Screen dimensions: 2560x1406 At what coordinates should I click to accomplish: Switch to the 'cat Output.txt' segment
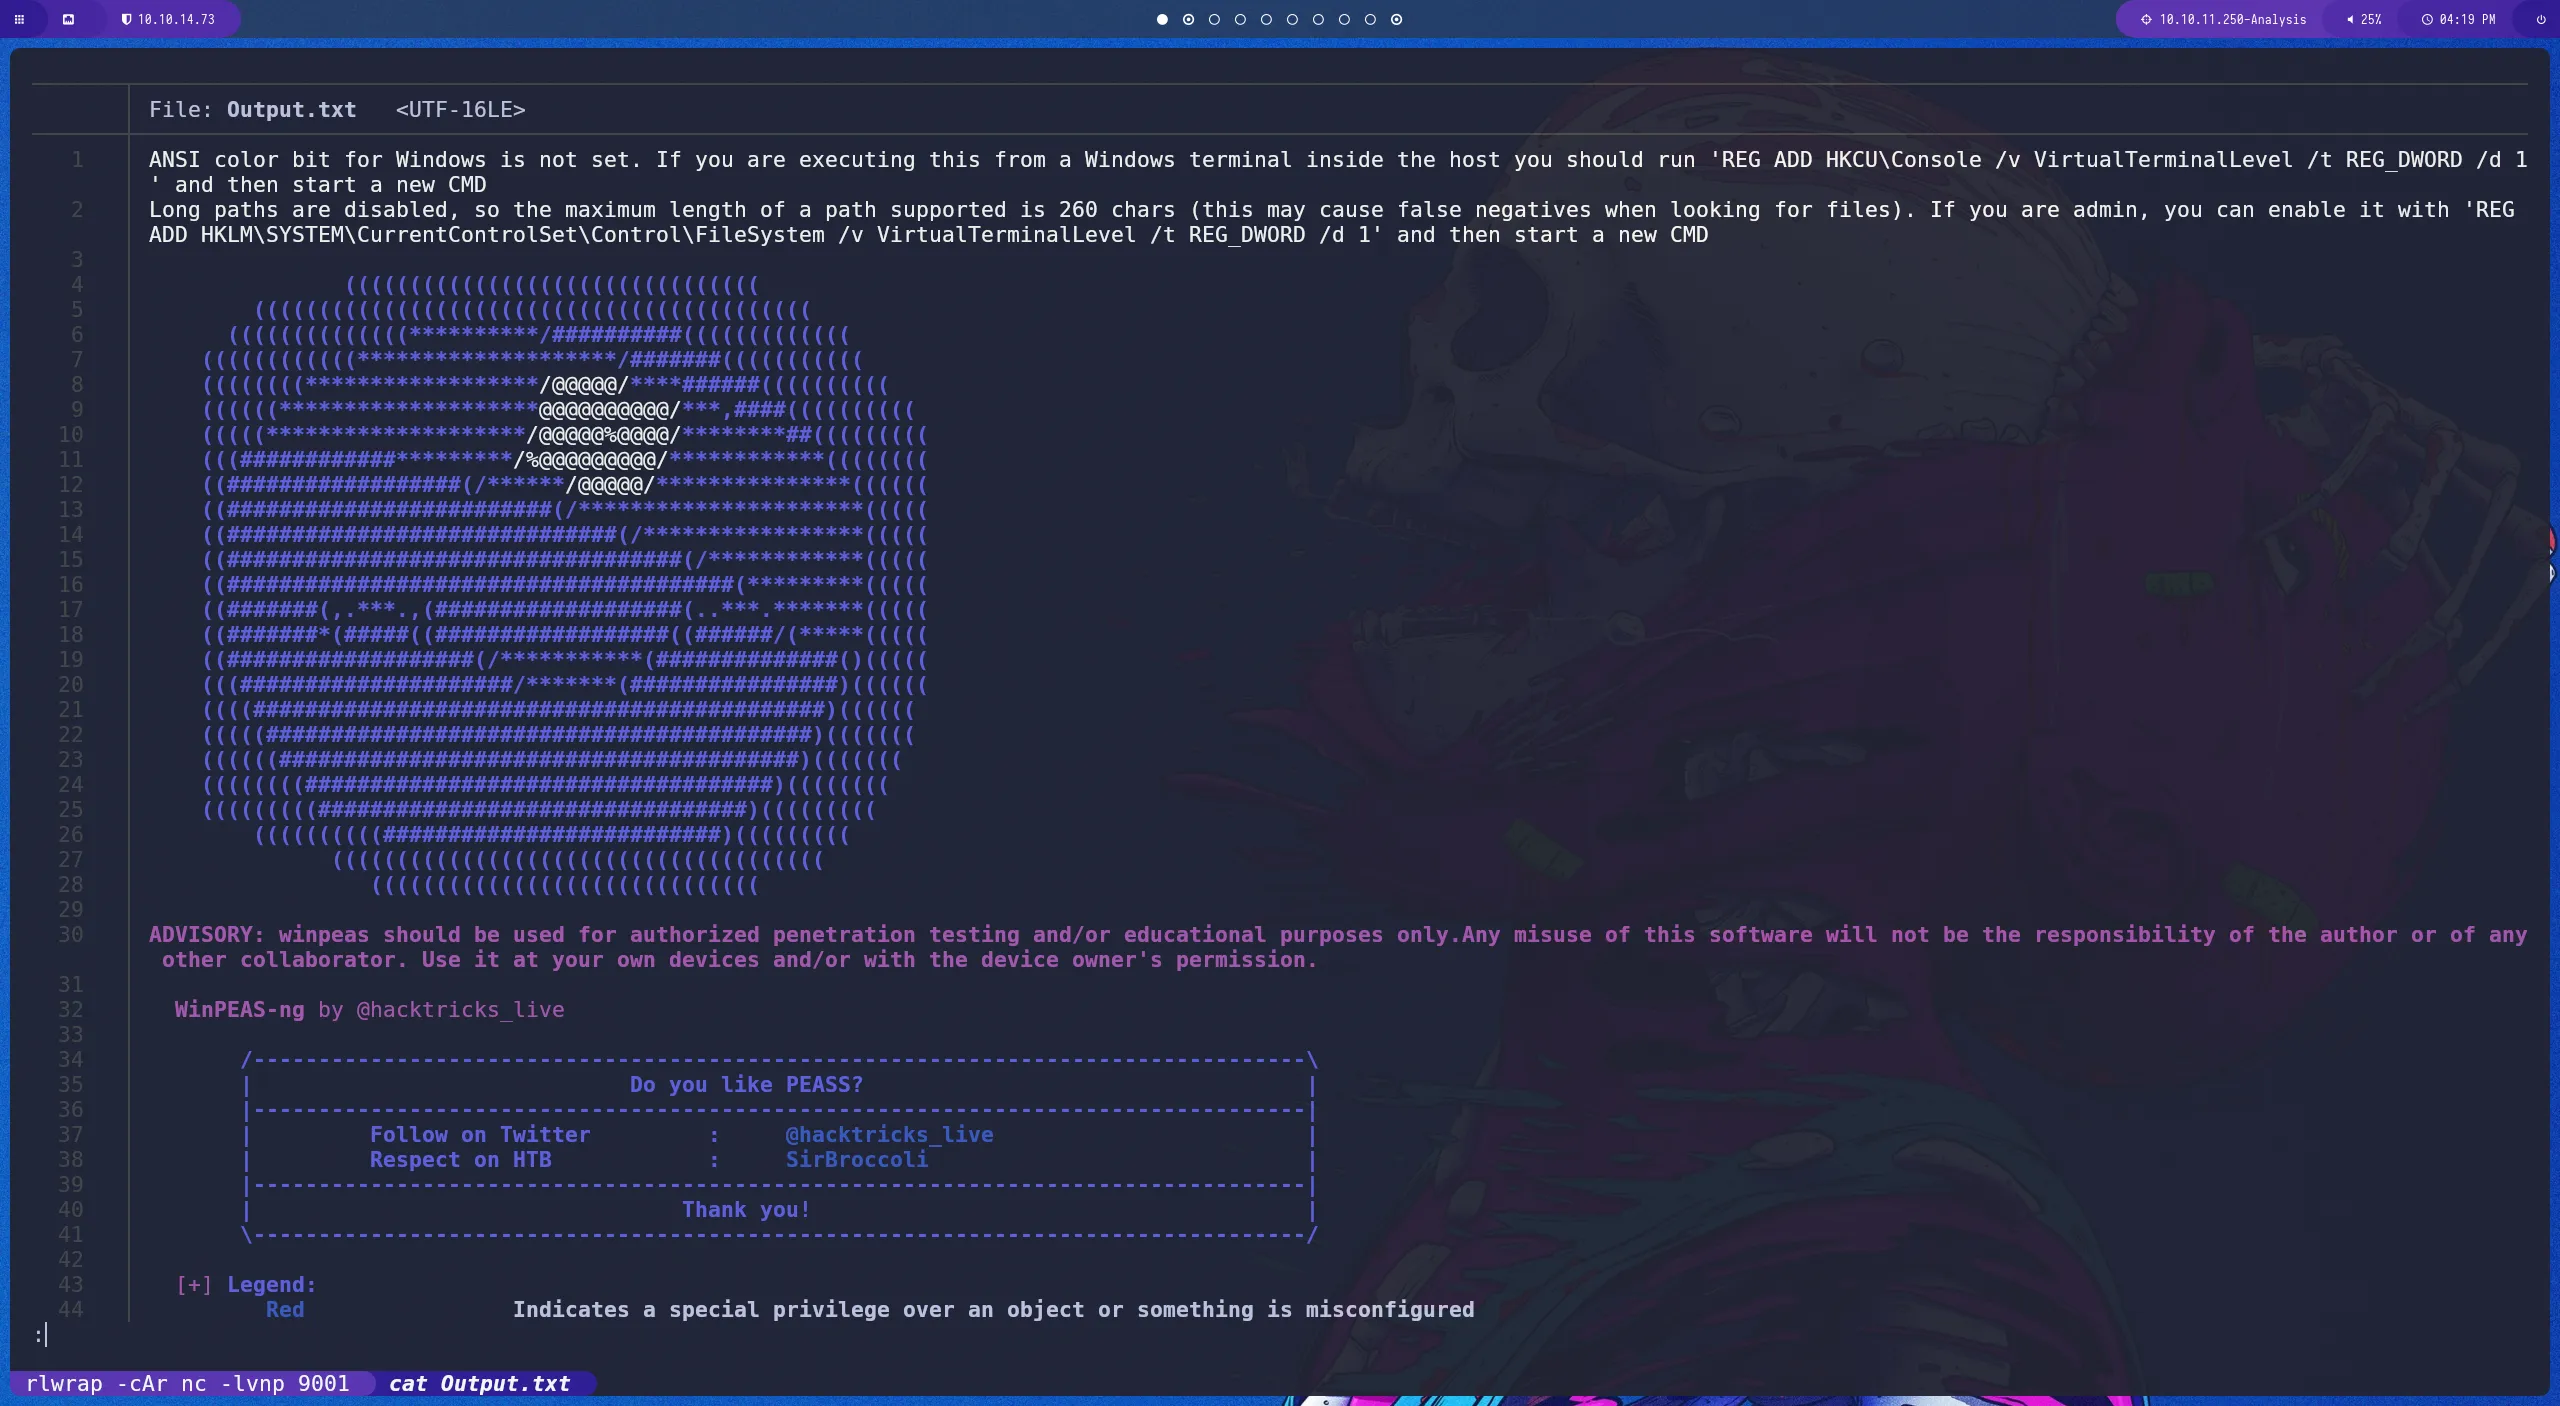click(x=478, y=1383)
